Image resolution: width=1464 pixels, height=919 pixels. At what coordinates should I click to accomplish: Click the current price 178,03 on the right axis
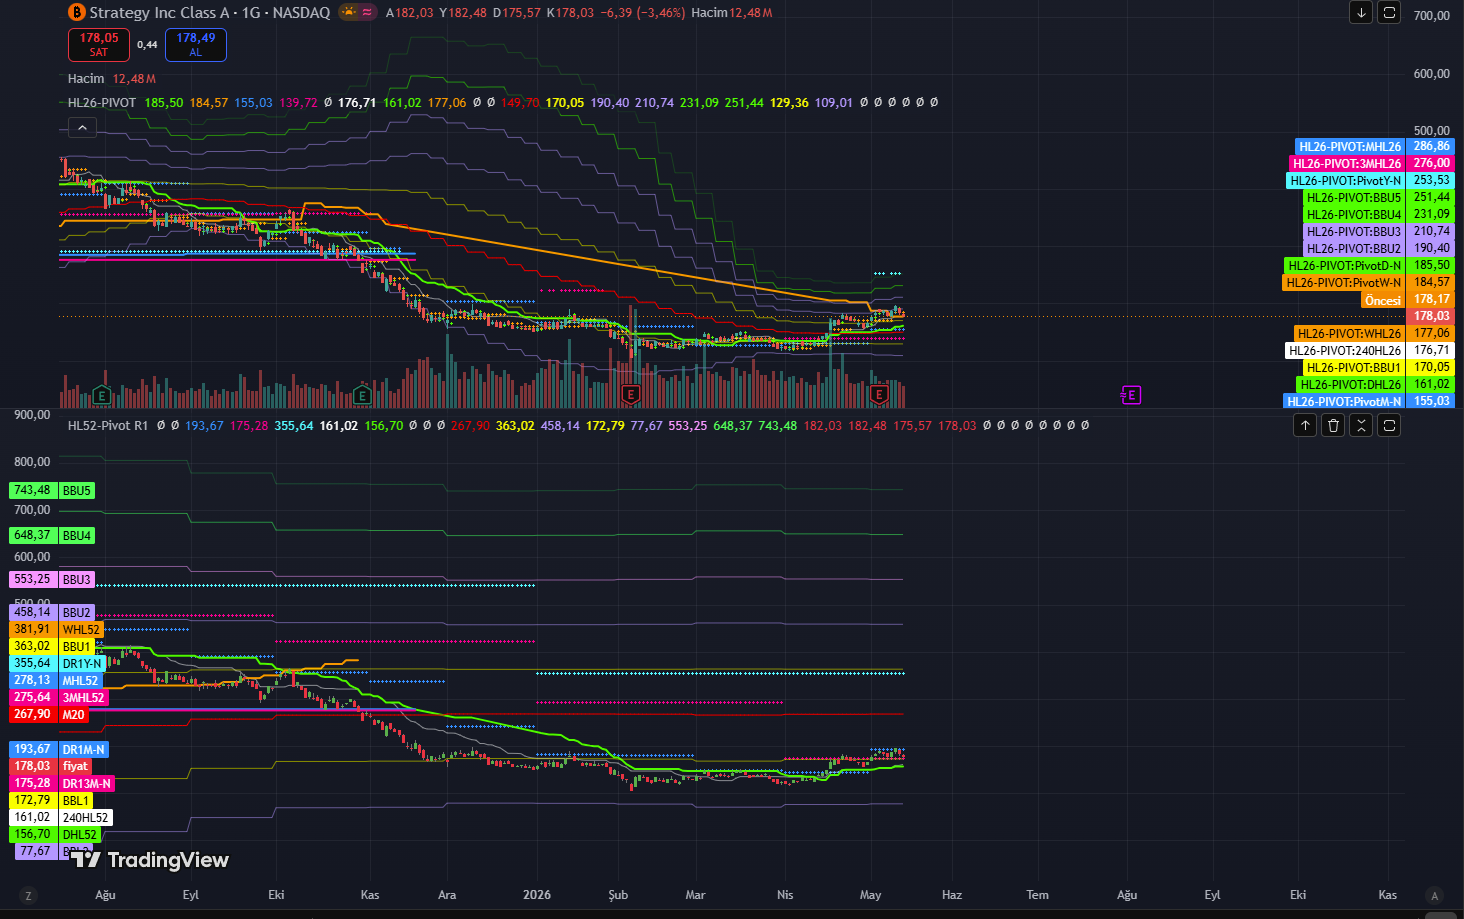coord(1431,317)
